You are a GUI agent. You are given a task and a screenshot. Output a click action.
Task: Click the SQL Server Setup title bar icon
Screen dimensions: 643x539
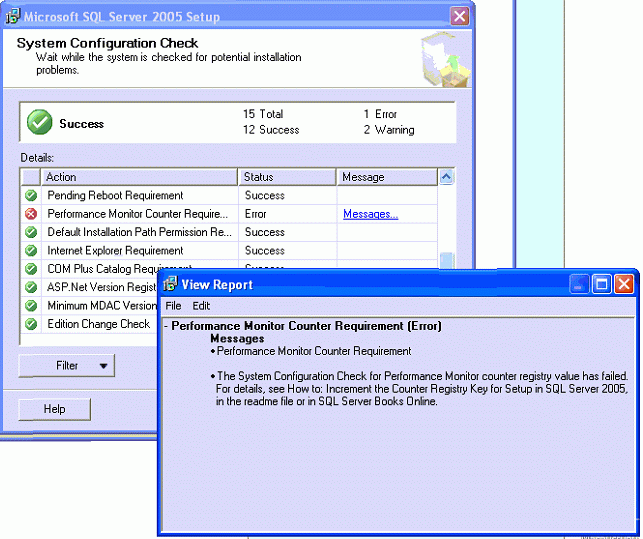click(11, 17)
